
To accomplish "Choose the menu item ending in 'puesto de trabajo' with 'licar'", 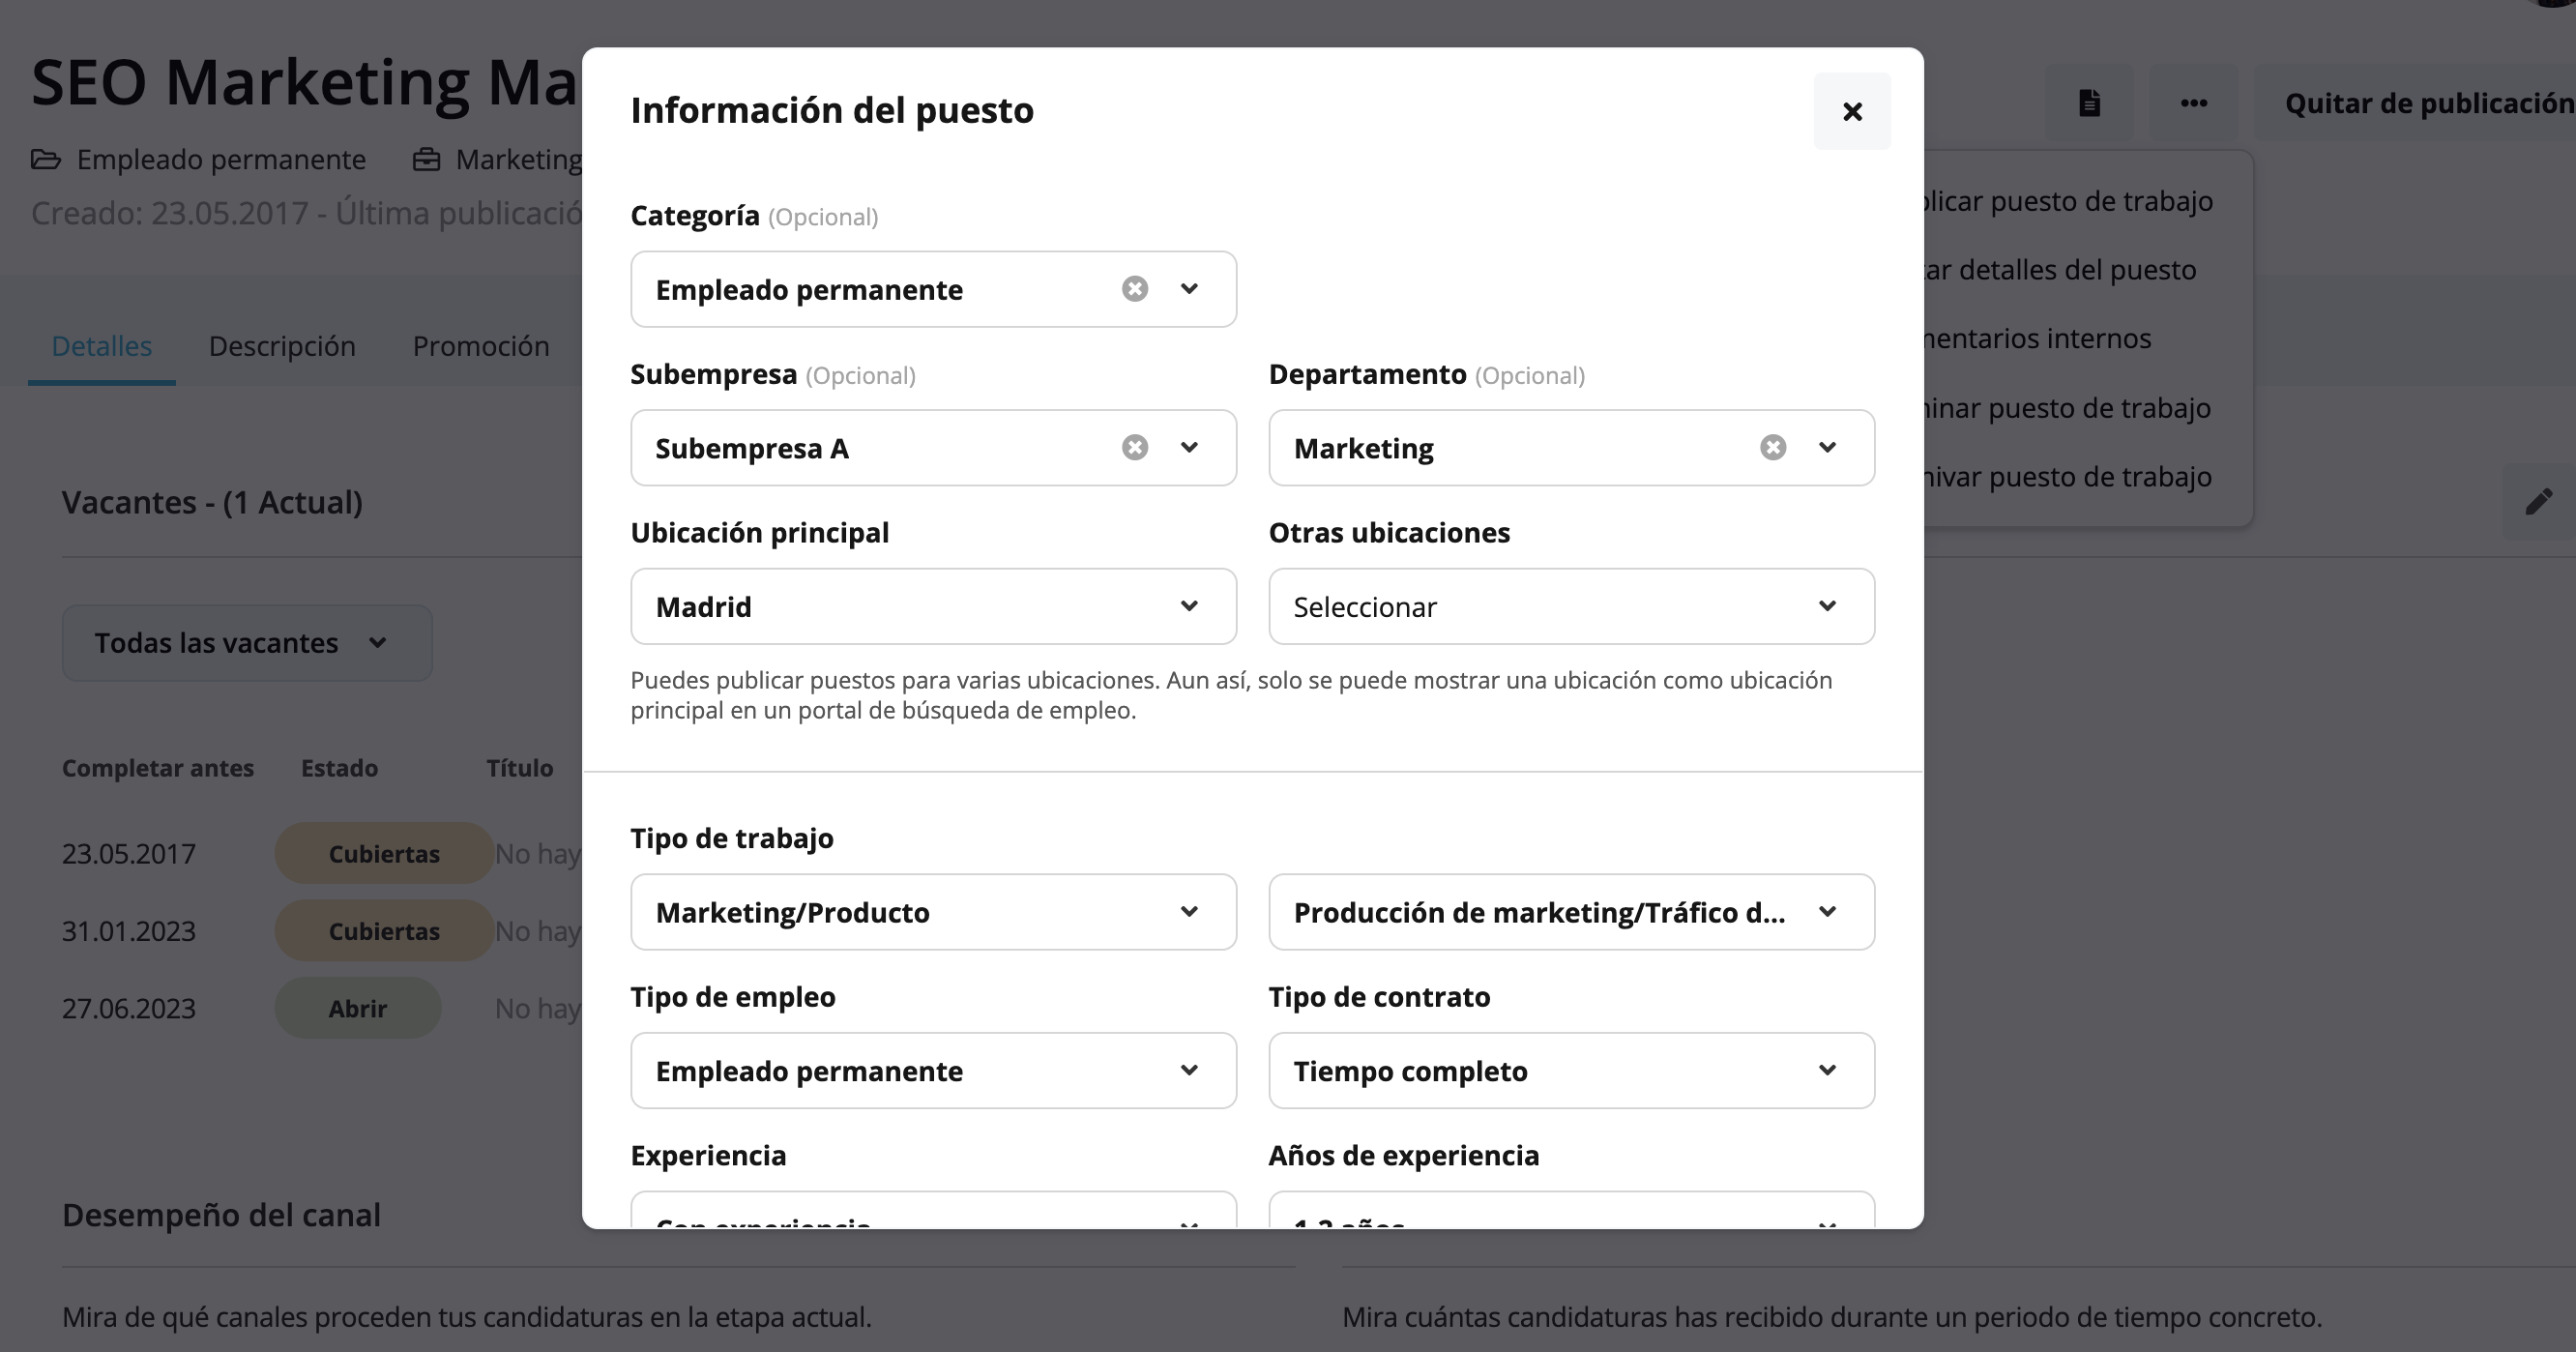I will click(2067, 201).
